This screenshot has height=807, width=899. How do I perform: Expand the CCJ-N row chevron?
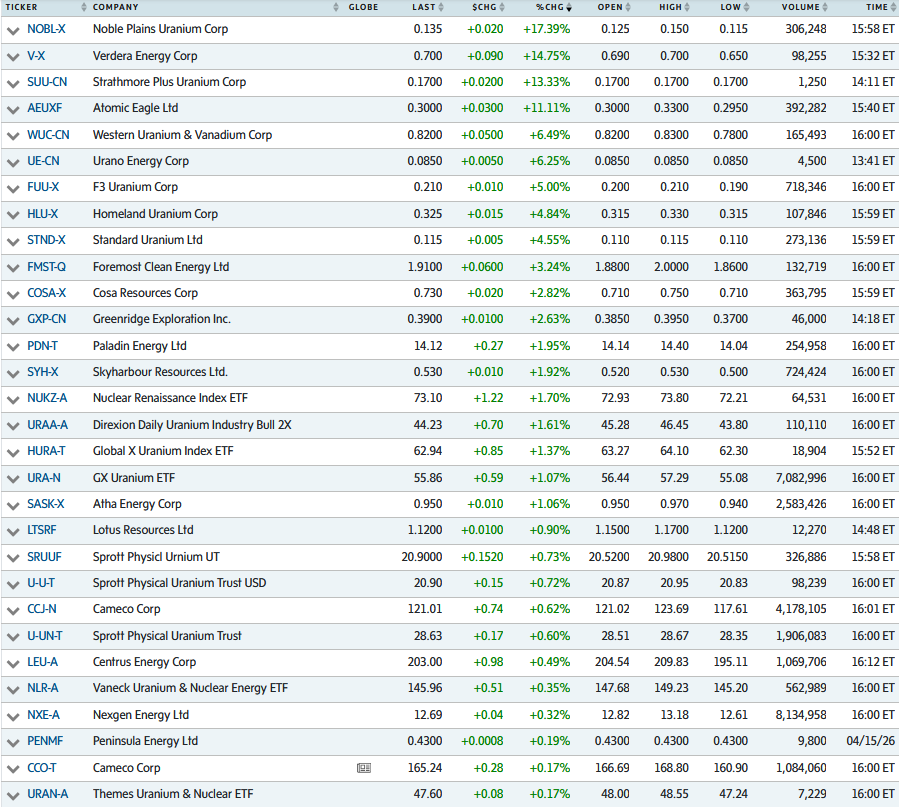click(13, 610)
